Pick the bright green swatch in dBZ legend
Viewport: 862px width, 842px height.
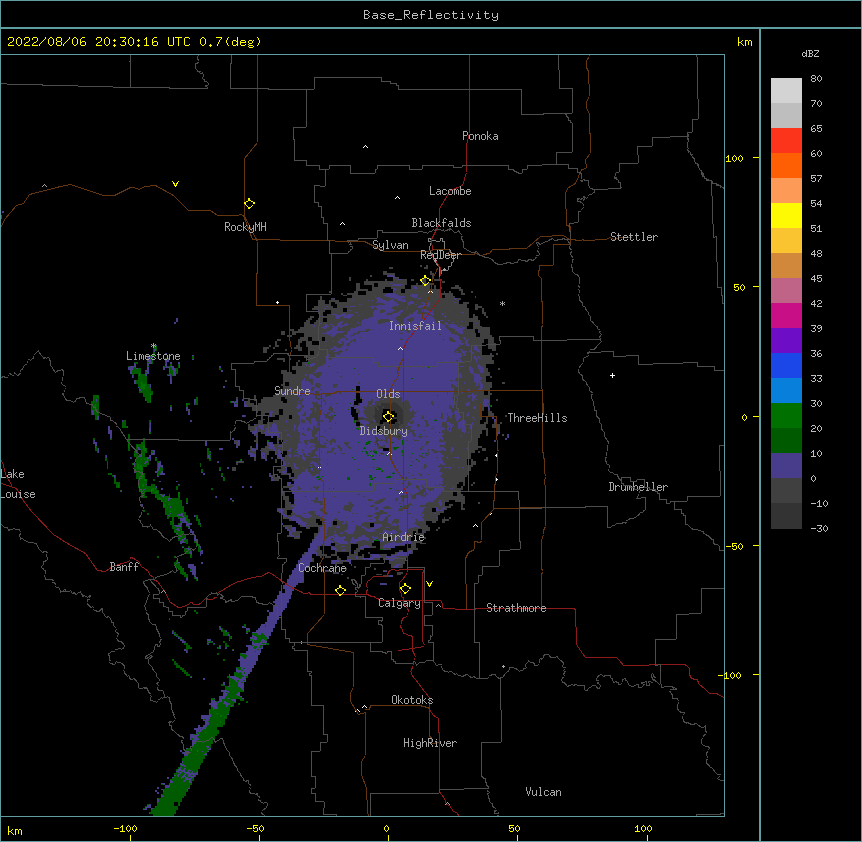click(786, 416)
